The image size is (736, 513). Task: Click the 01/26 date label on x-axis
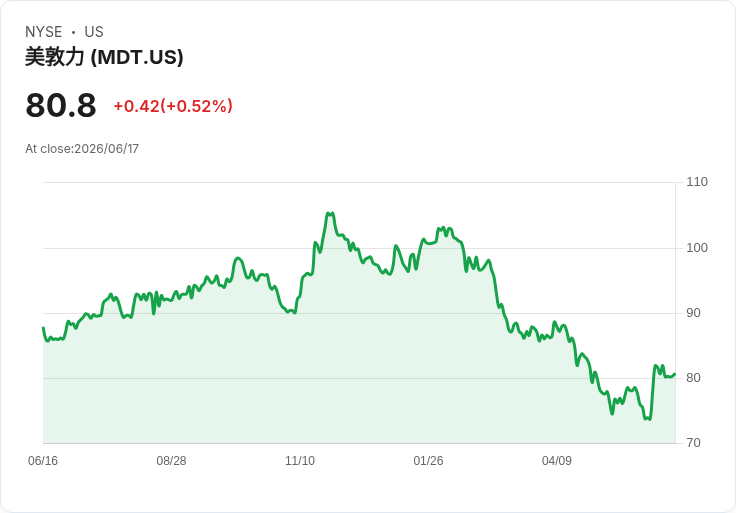(428, 461)
